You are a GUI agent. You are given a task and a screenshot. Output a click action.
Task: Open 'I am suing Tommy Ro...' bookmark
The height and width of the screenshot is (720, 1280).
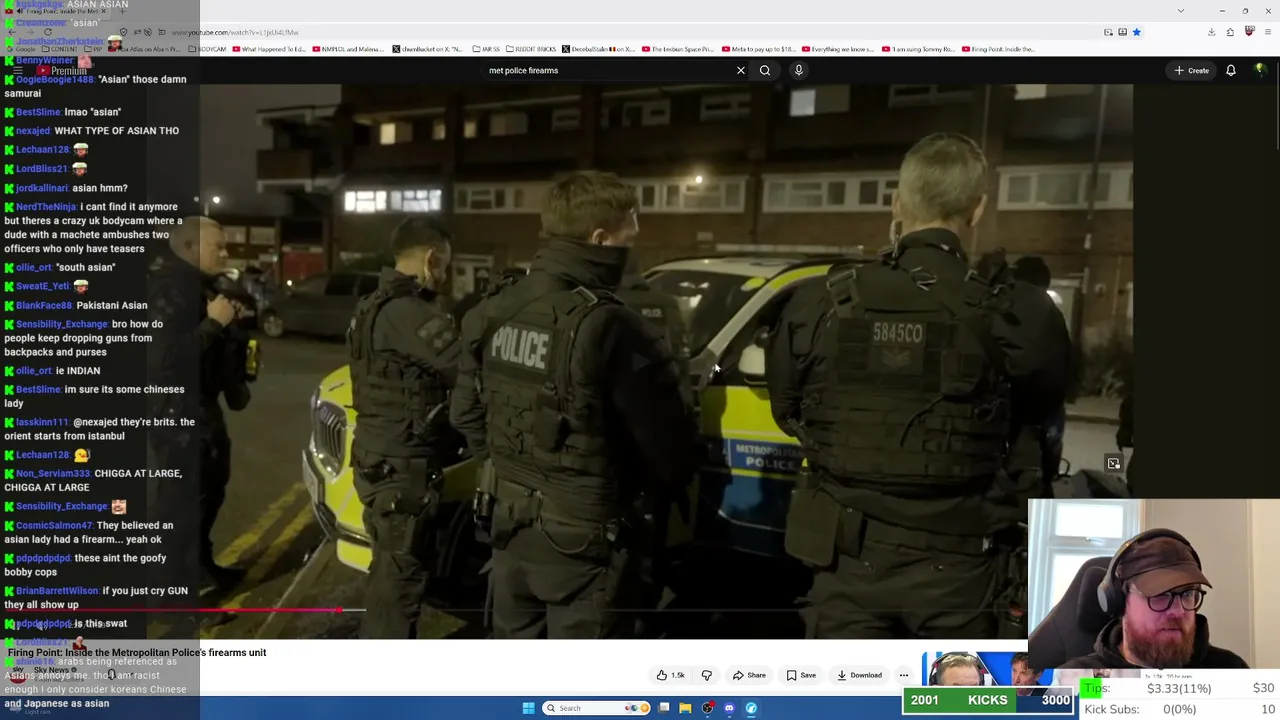[918, 49]
